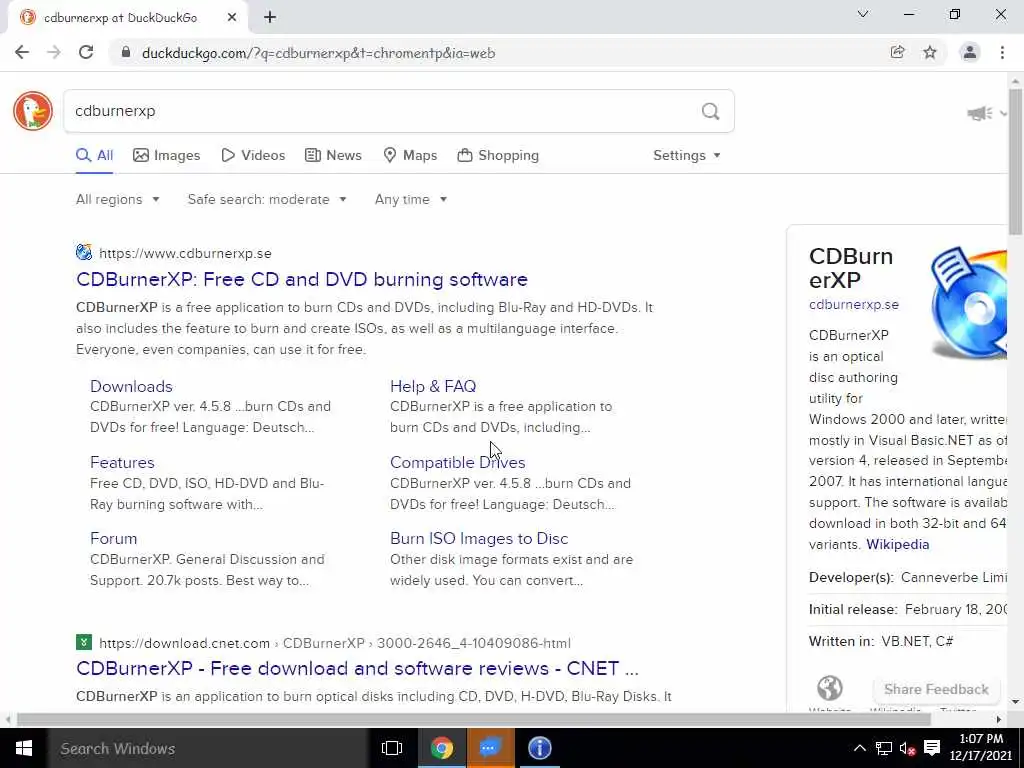The height and width of the screenshot is (768, 1024).
Task: Click the Website globe icon in info panel
Action: pyautogui.click(x=829, y=688)
